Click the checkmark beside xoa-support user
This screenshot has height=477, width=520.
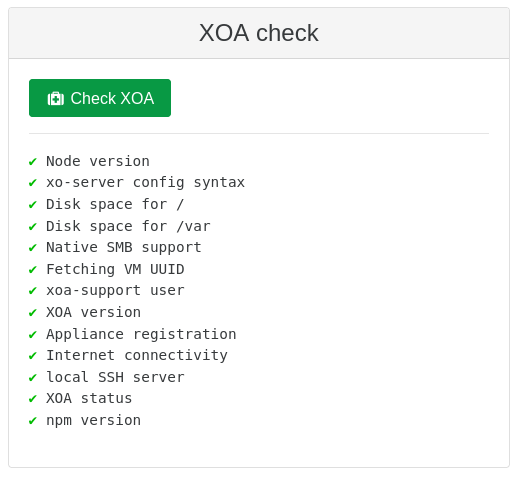tap(33, 291)
